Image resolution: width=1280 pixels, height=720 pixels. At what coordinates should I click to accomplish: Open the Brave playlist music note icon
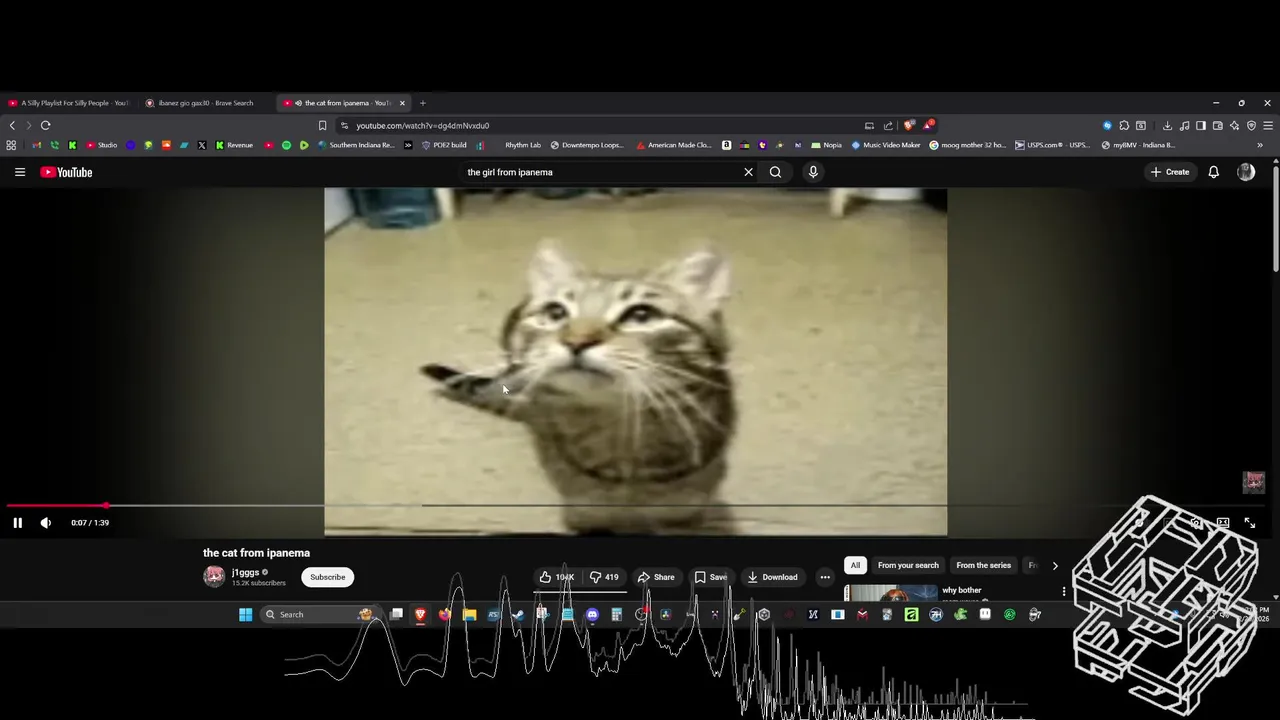click(x=1184, y=126)
